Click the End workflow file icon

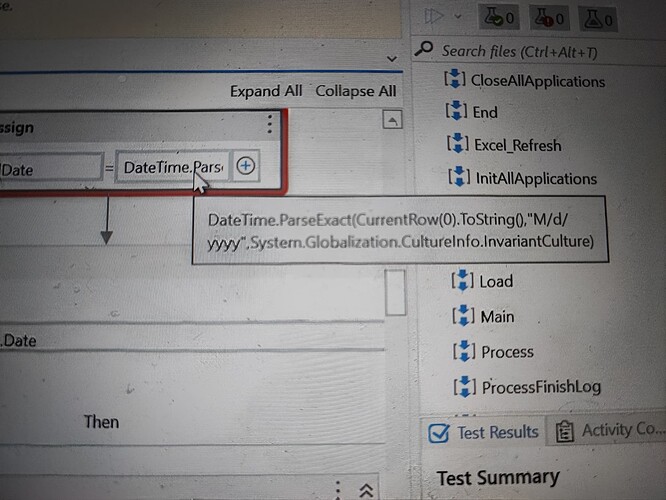pyautogui.click(x=457, y=111)
